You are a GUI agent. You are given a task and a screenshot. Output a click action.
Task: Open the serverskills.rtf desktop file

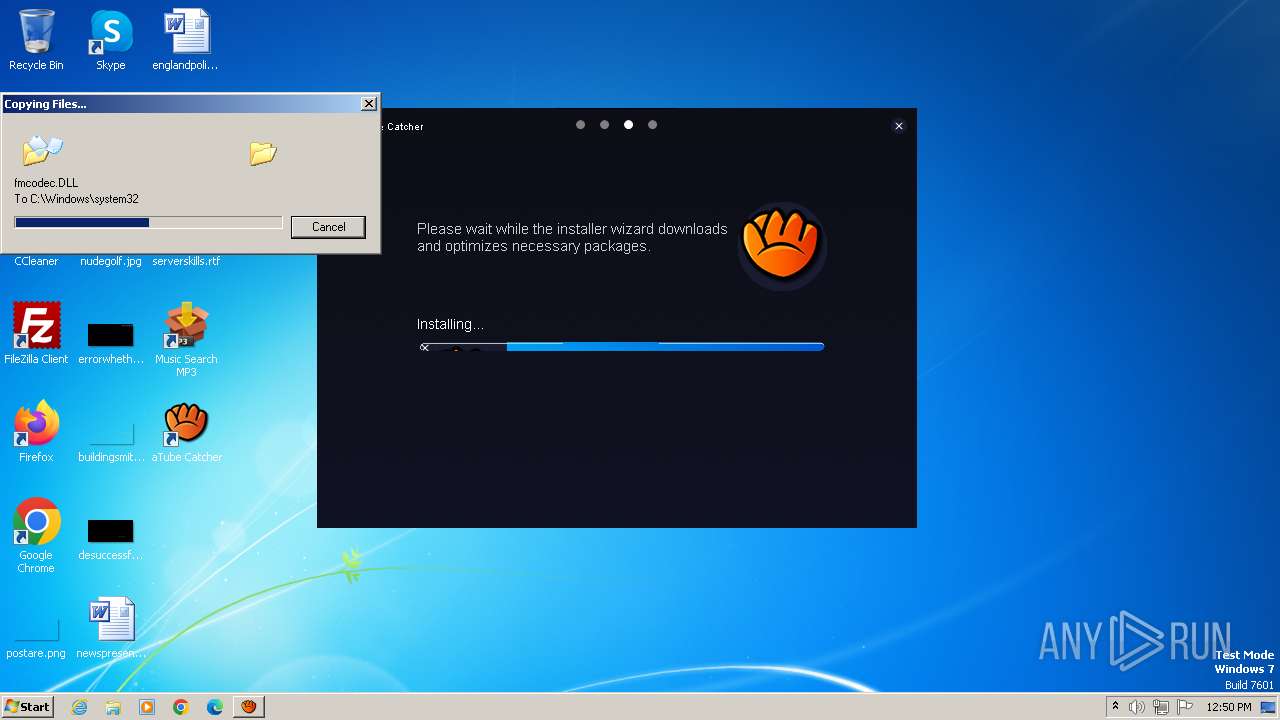tap(186, 261)
